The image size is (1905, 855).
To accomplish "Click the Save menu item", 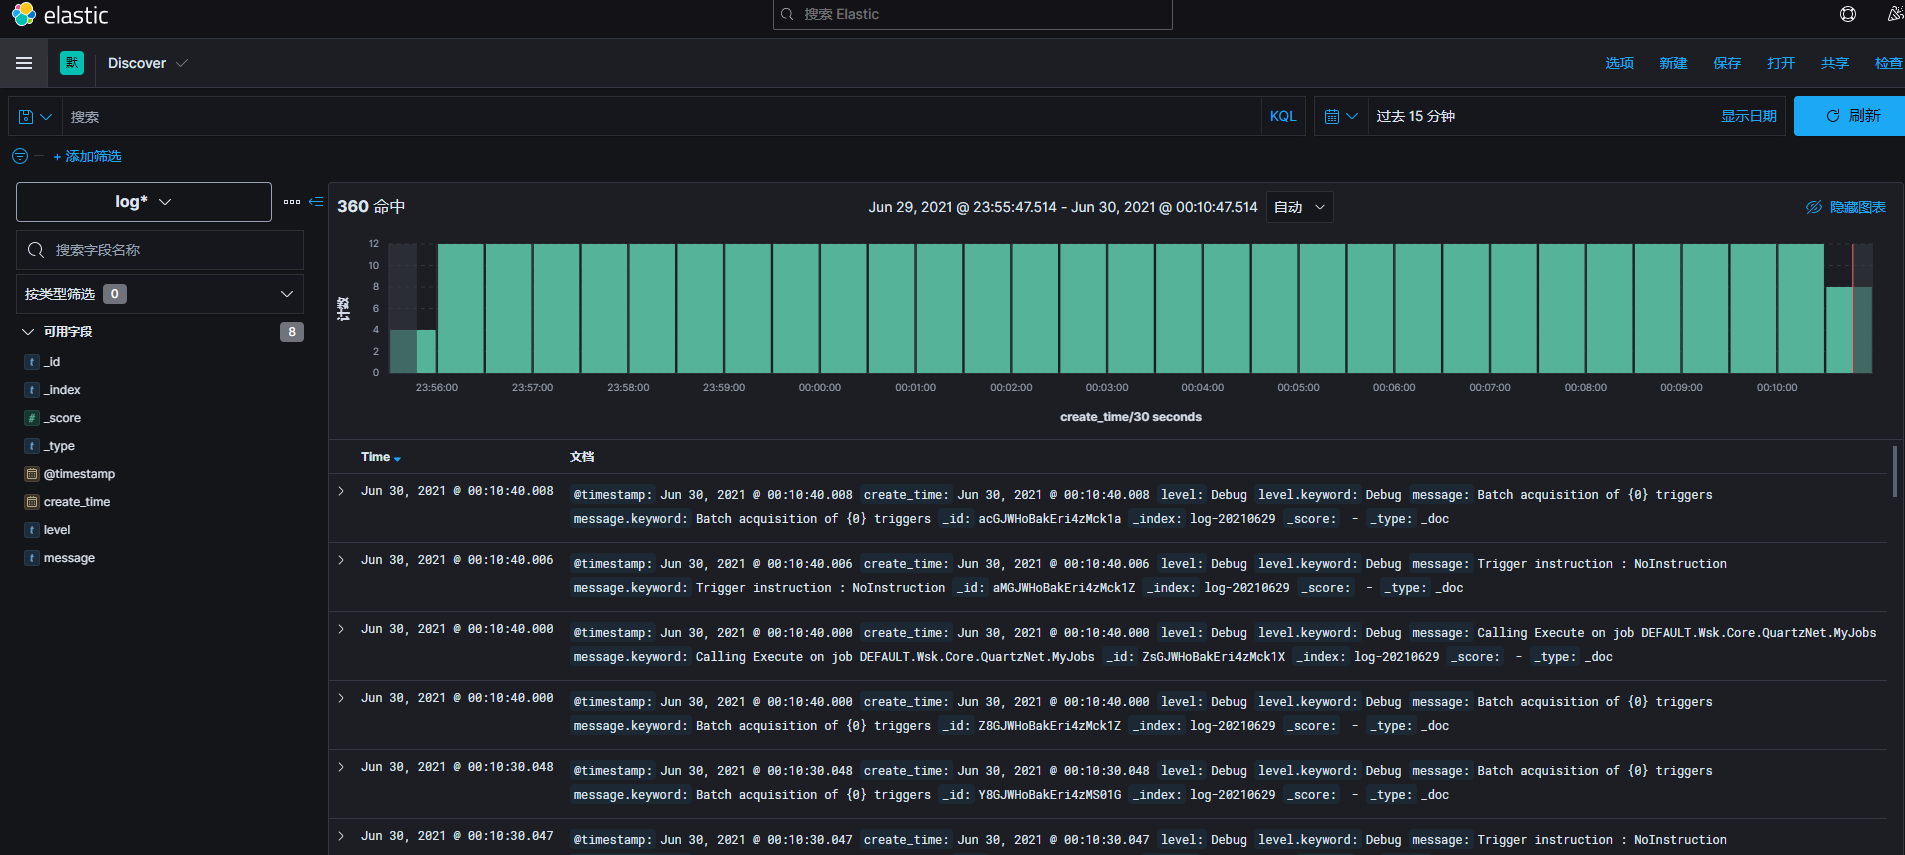I will pos(1727,63).
